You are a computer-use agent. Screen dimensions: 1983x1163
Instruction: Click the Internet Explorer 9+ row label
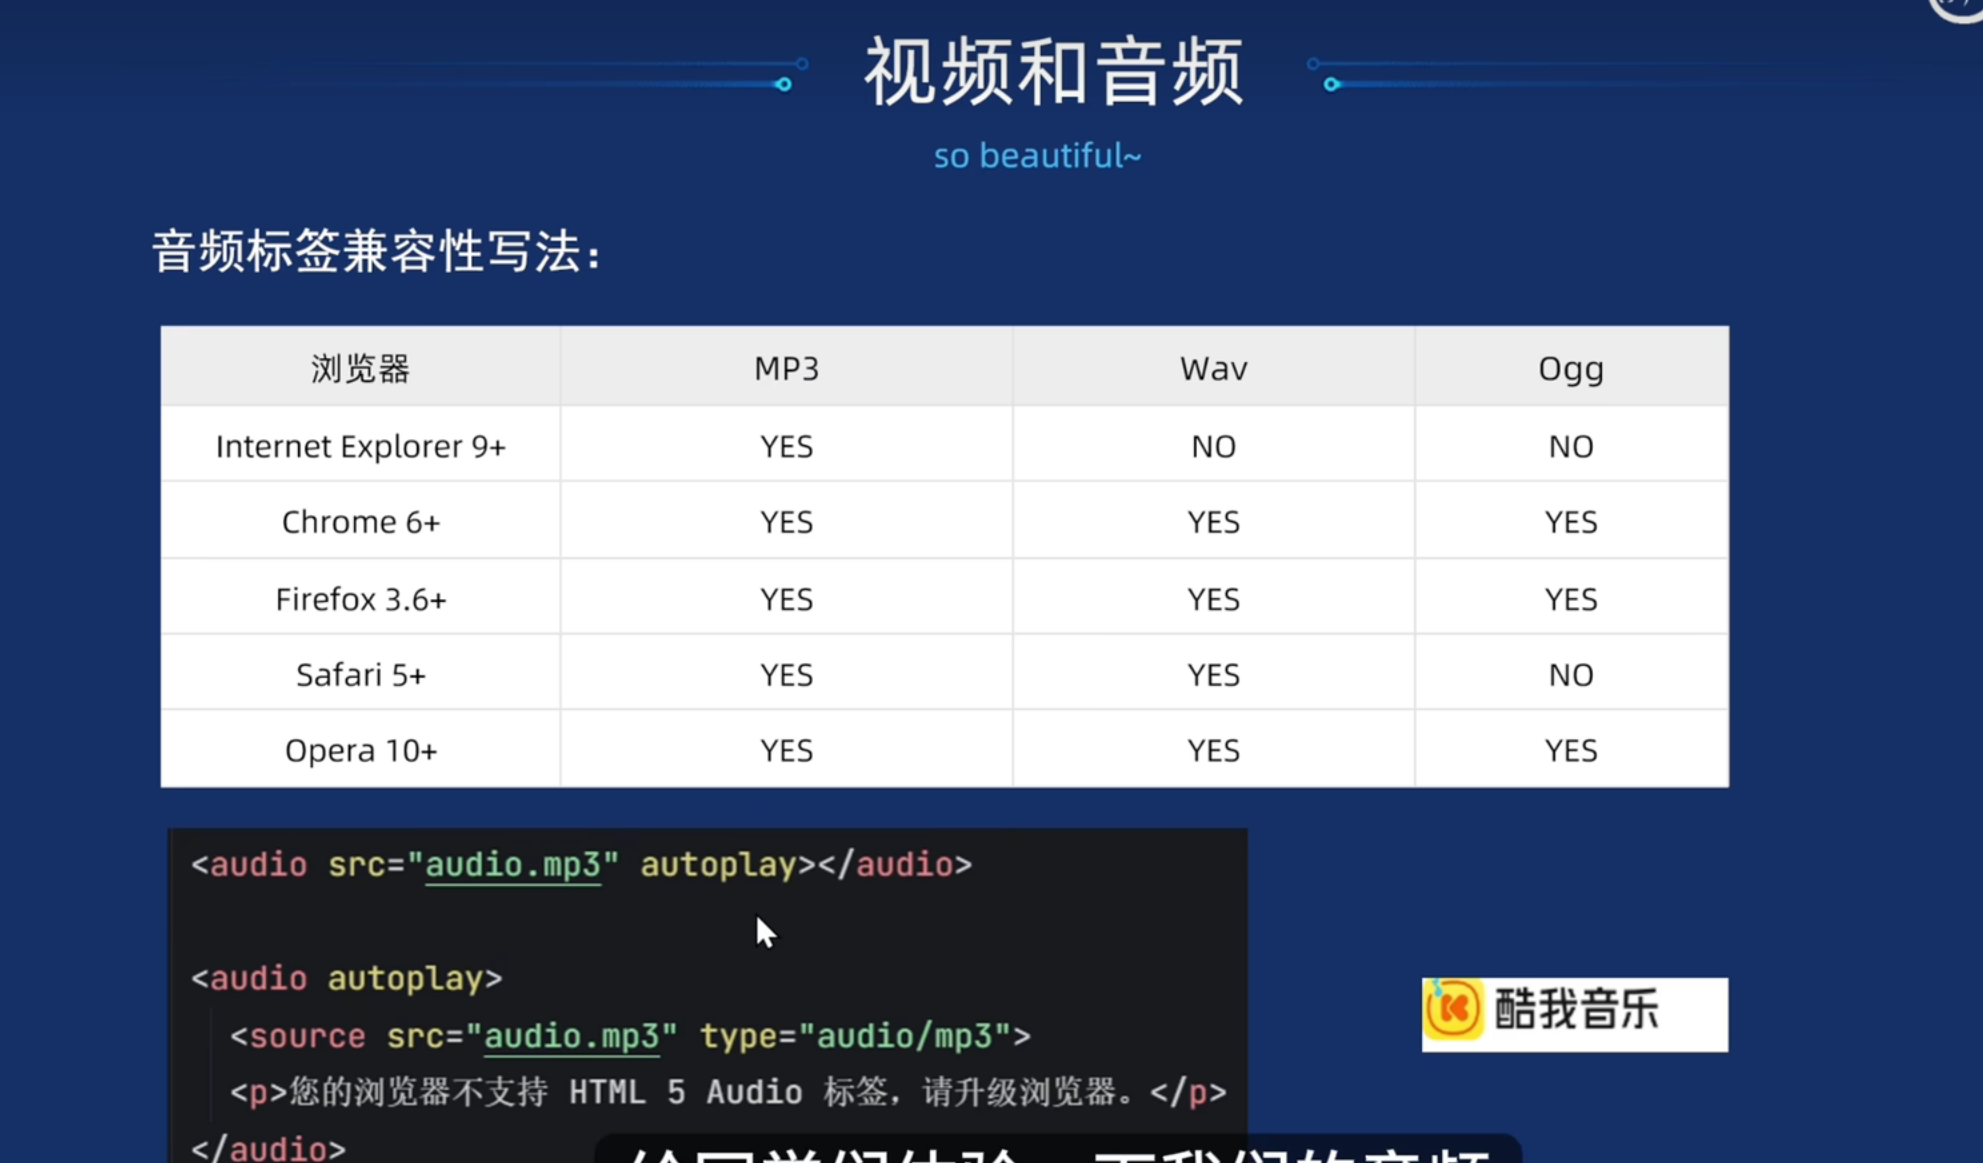(360, 446)
